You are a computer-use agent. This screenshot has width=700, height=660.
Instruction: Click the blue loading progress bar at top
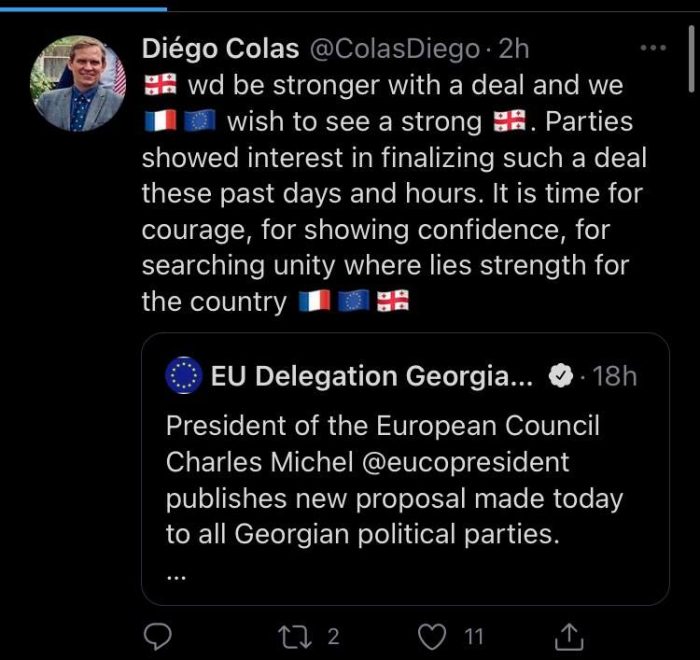coord(83,8)
